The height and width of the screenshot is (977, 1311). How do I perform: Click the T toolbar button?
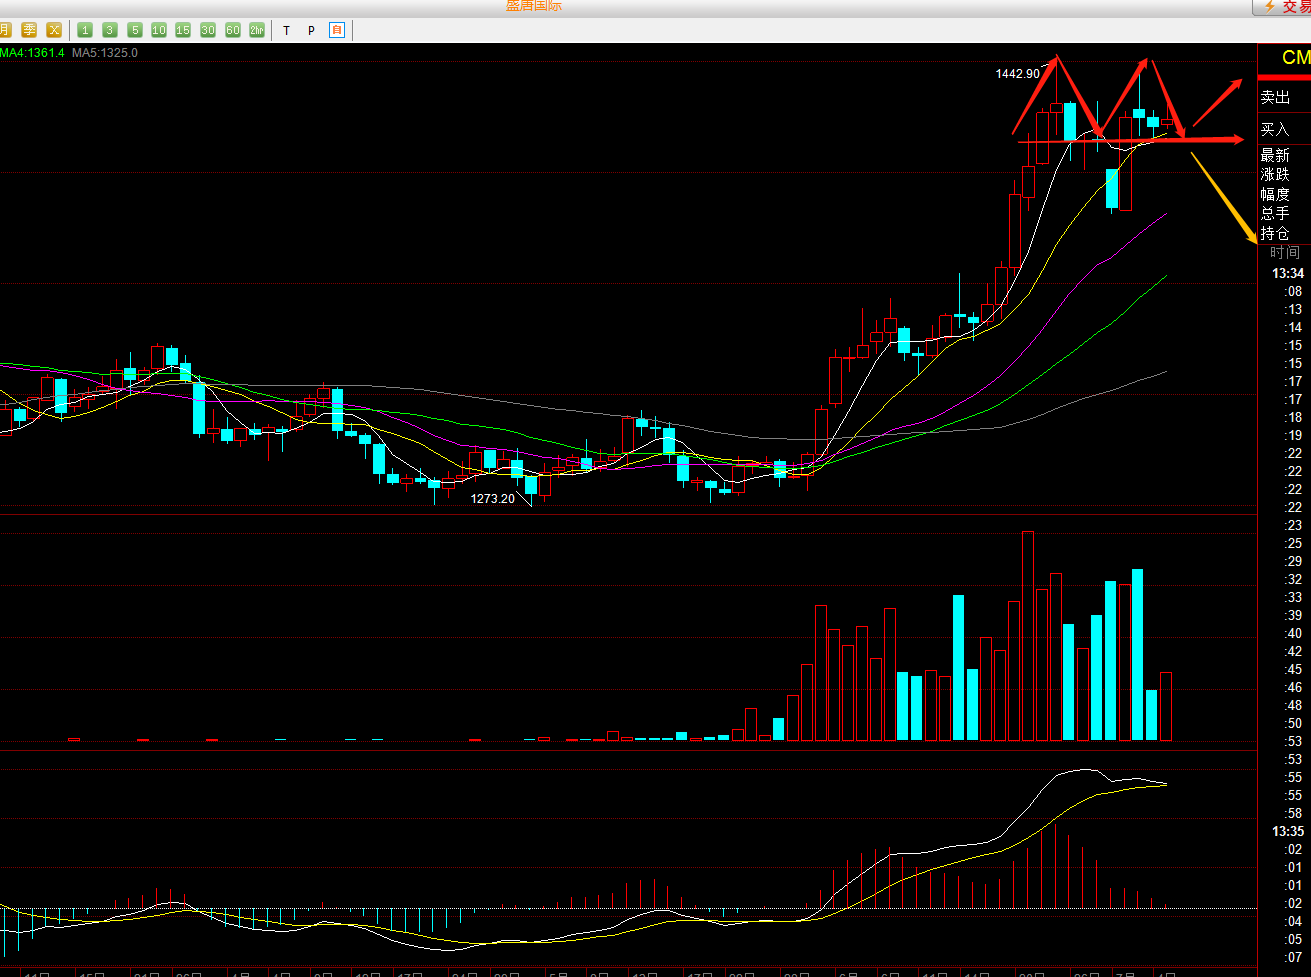[287, 31]
